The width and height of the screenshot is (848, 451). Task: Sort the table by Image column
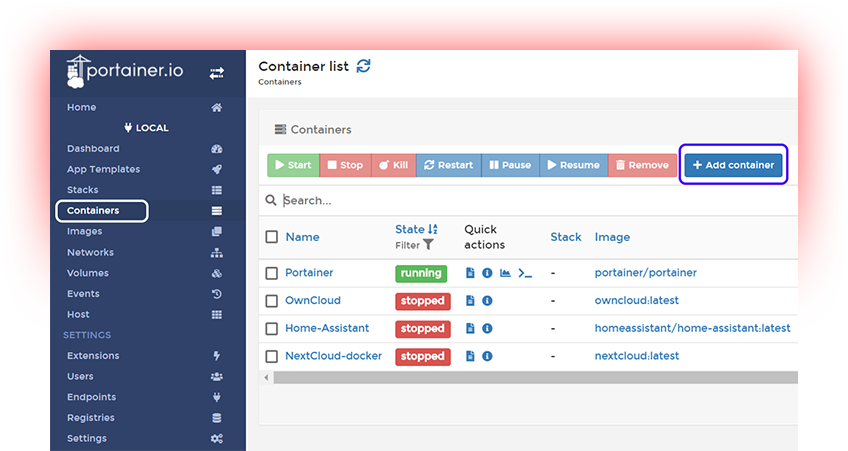coord(612,237)
